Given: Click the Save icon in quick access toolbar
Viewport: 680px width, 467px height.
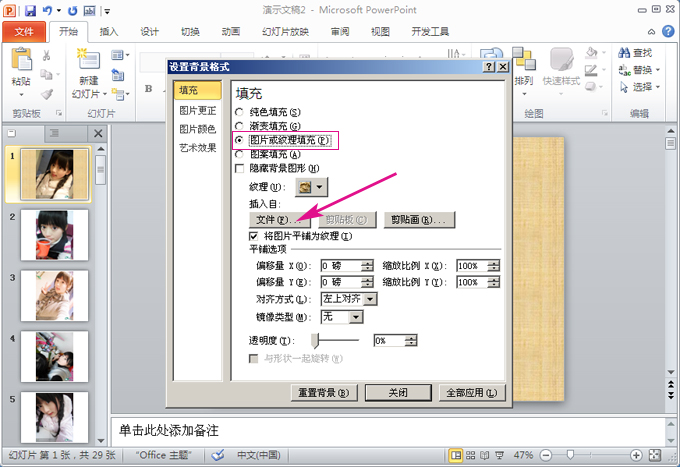Looking at the screenshot, I should 30,11.
